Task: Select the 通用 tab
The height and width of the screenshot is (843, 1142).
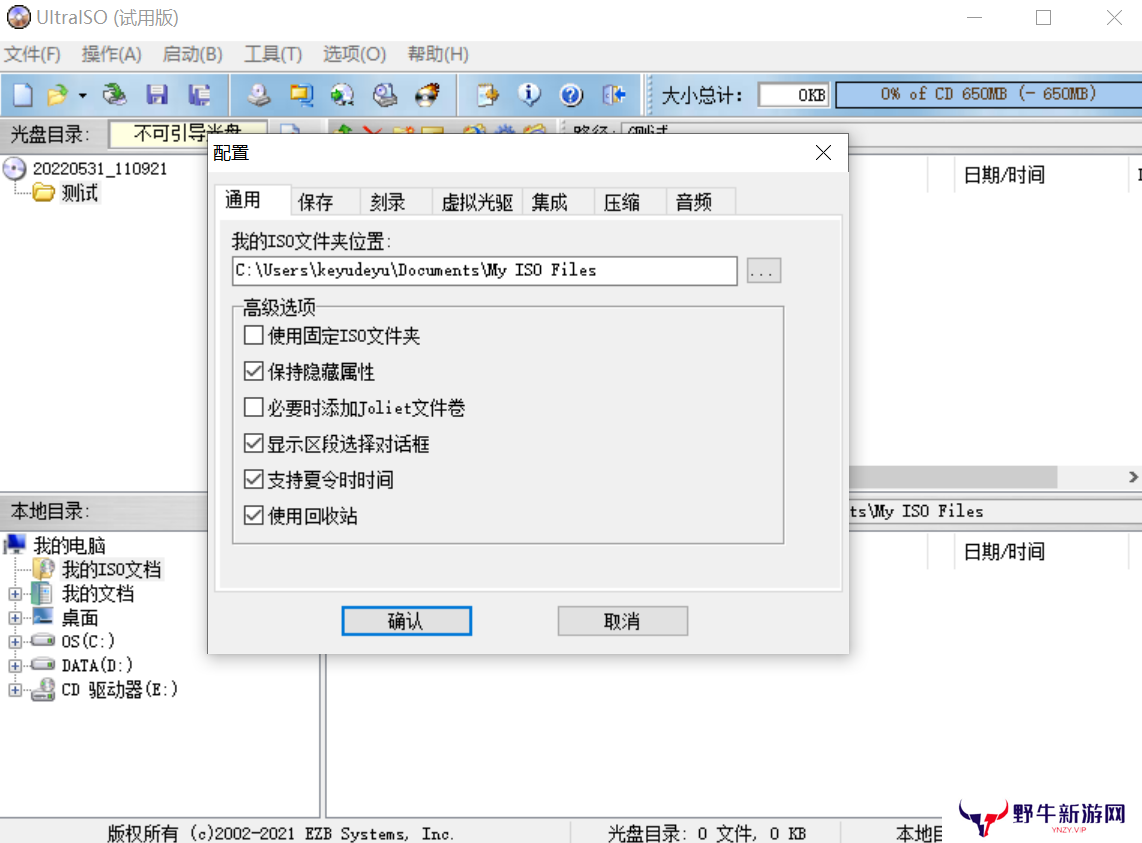Action: [253, 200]
